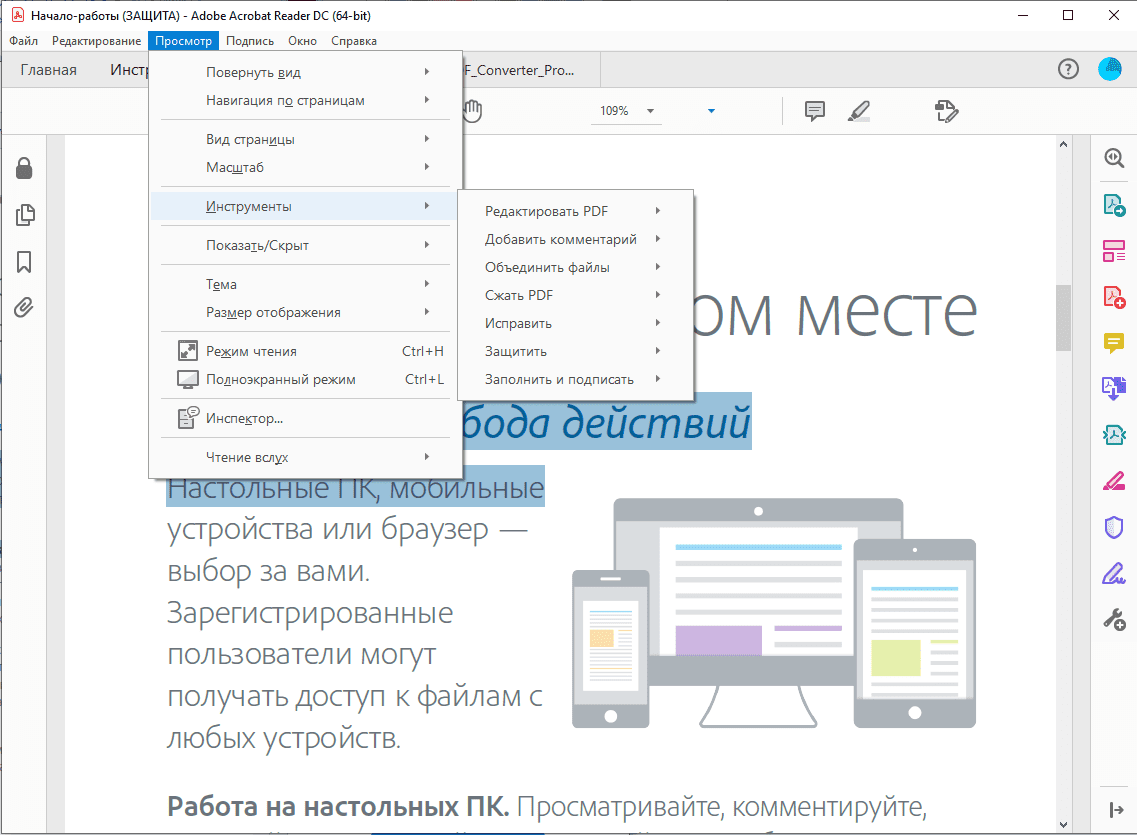The image size is (1137, 835).
Task: Open the Окно menu
Action: 302,41
